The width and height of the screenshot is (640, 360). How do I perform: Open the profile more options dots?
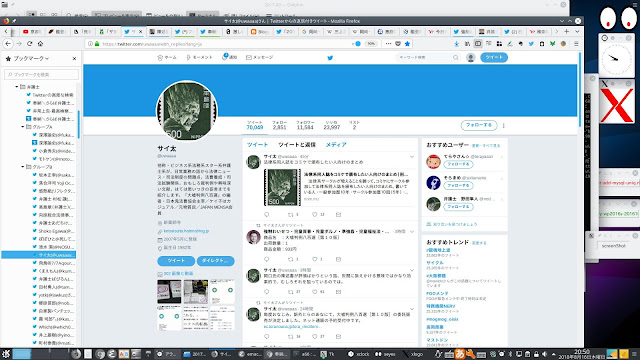click(x=503, y=126)
